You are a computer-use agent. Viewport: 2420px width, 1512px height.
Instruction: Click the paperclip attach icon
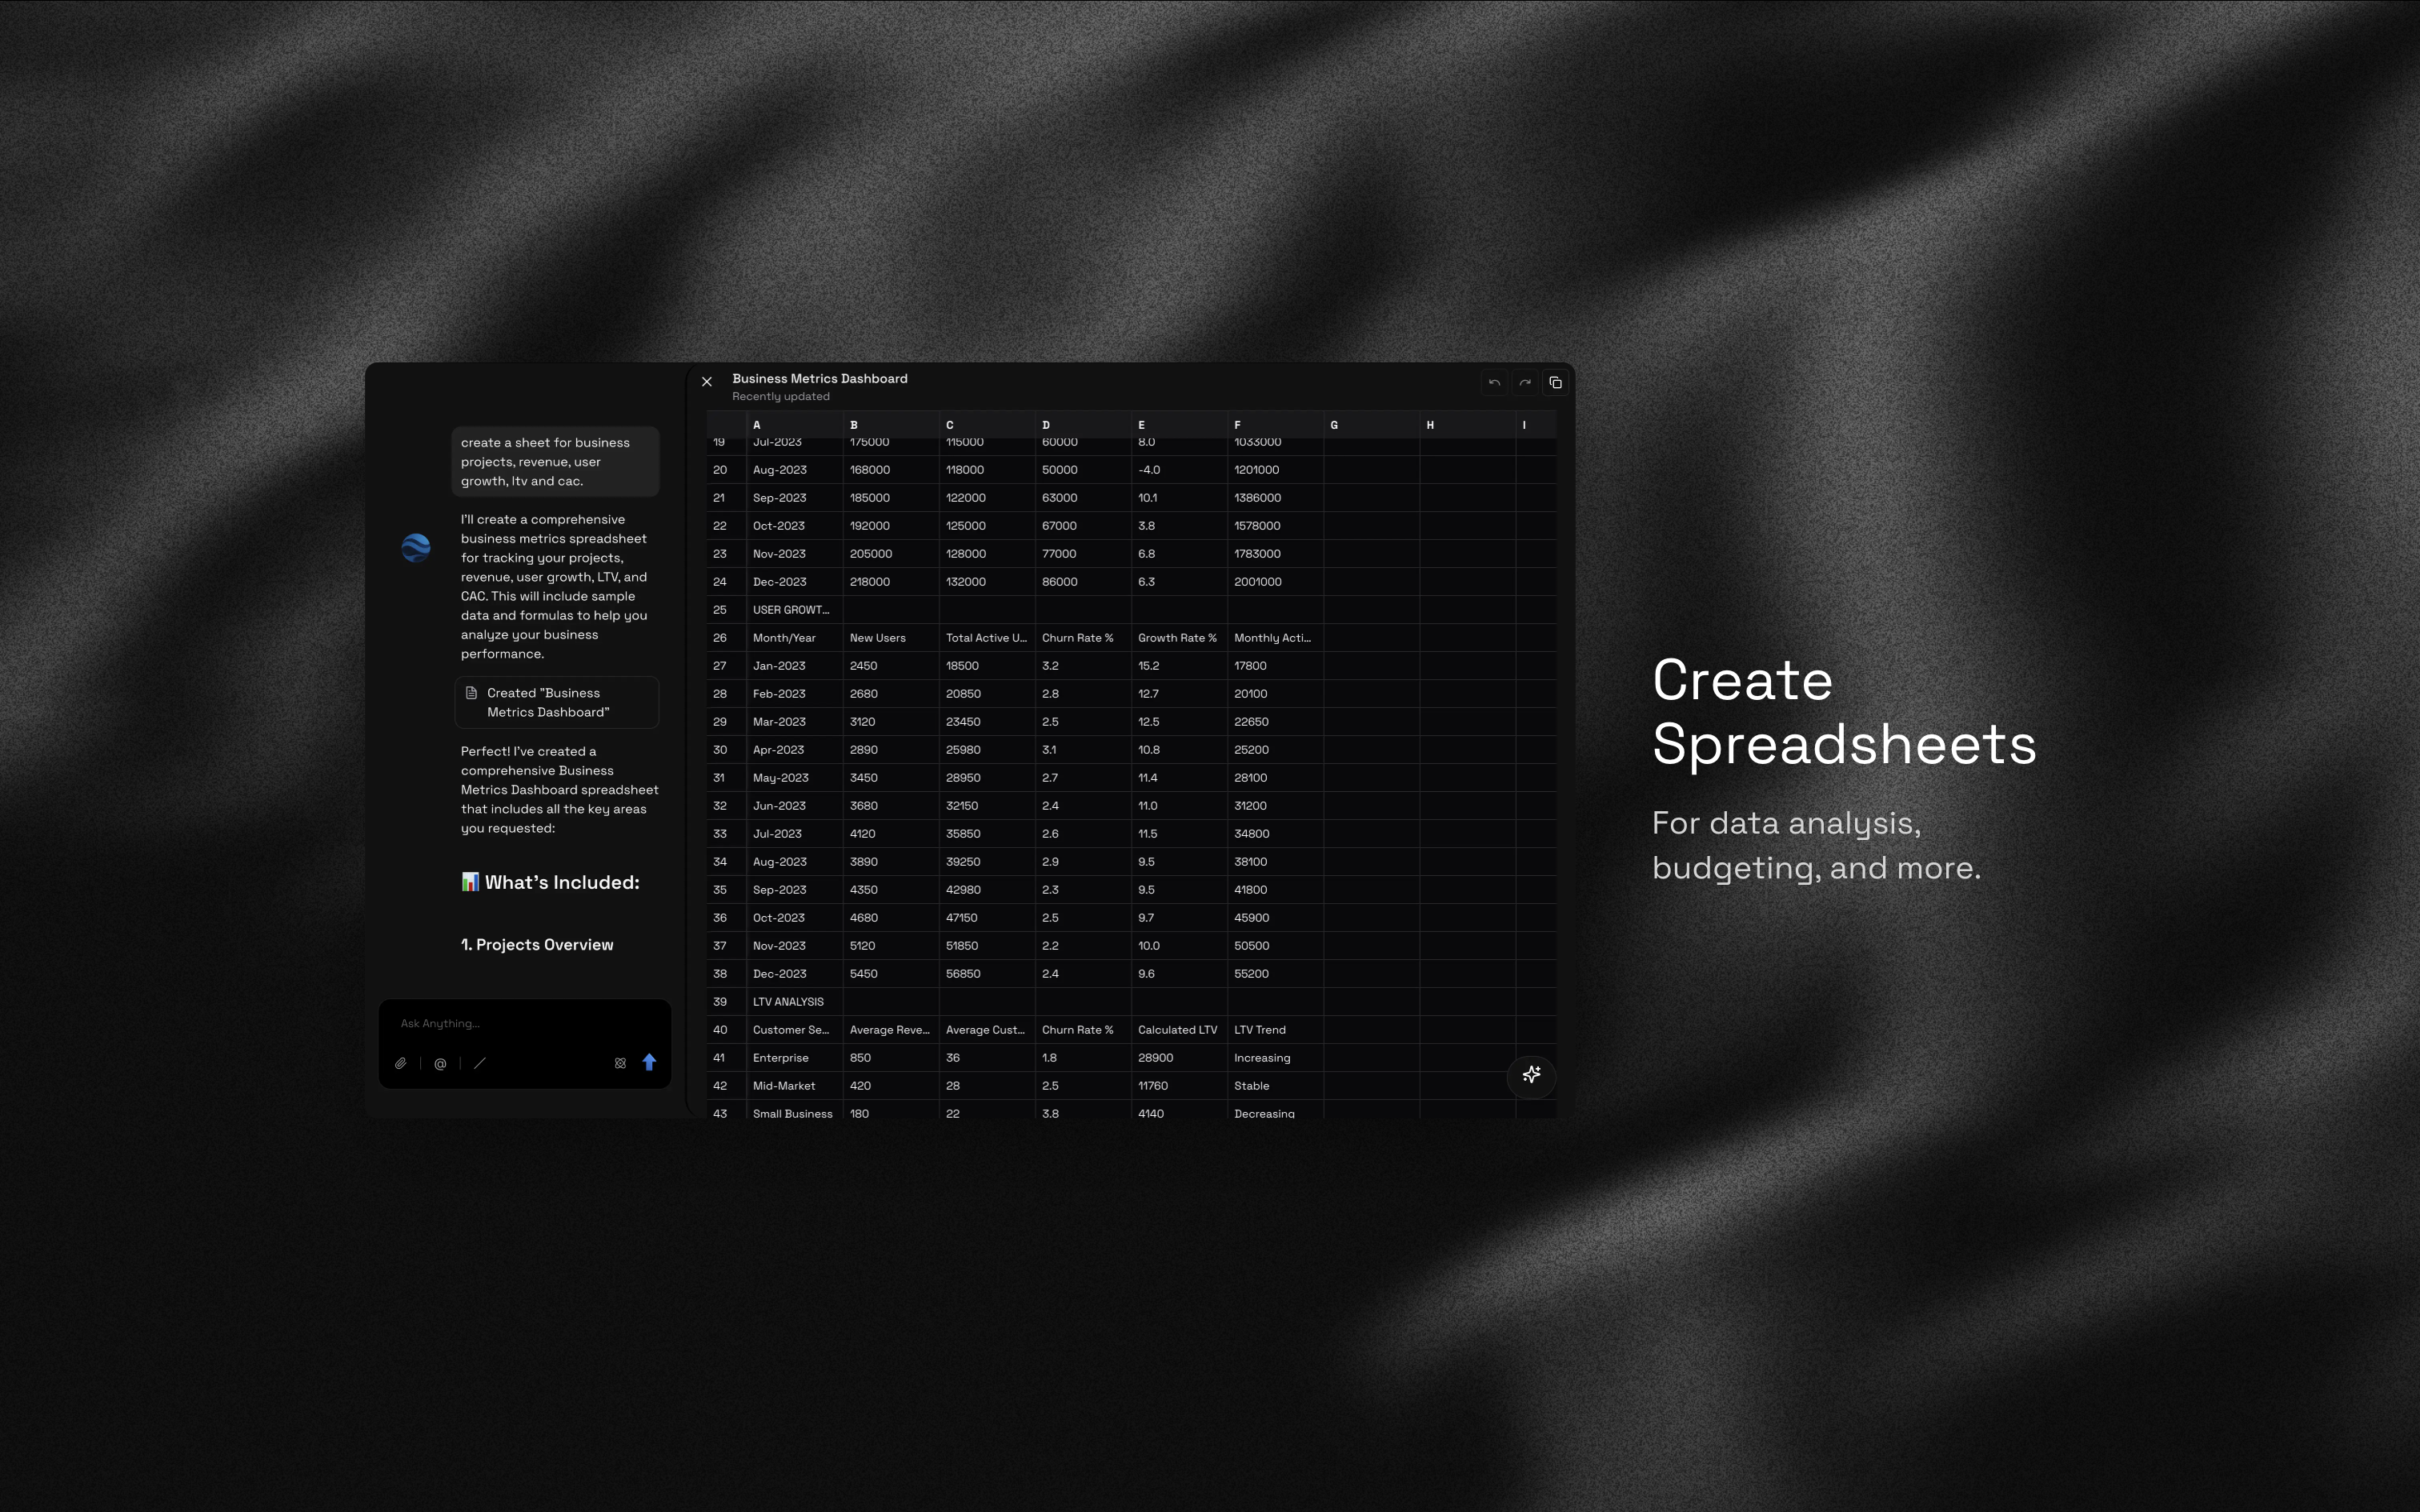[400, 1063]
